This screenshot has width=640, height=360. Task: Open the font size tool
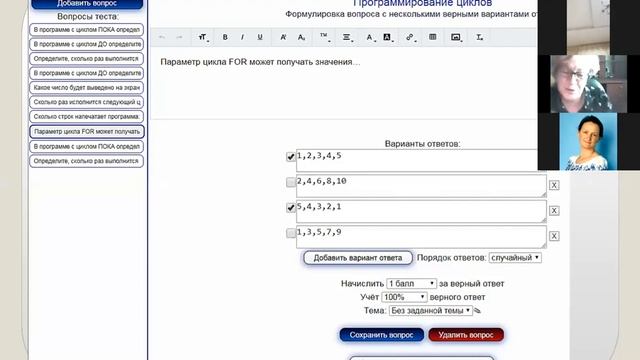[x=203, y=37]
